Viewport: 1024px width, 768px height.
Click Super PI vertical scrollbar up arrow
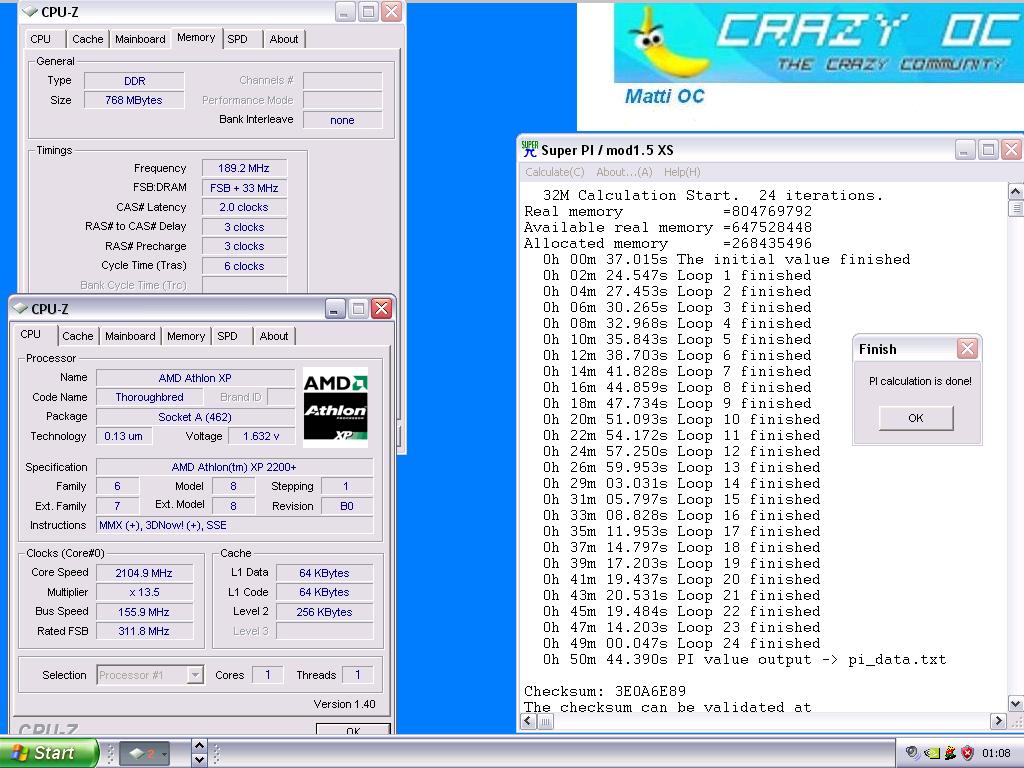click(1016, 191)
